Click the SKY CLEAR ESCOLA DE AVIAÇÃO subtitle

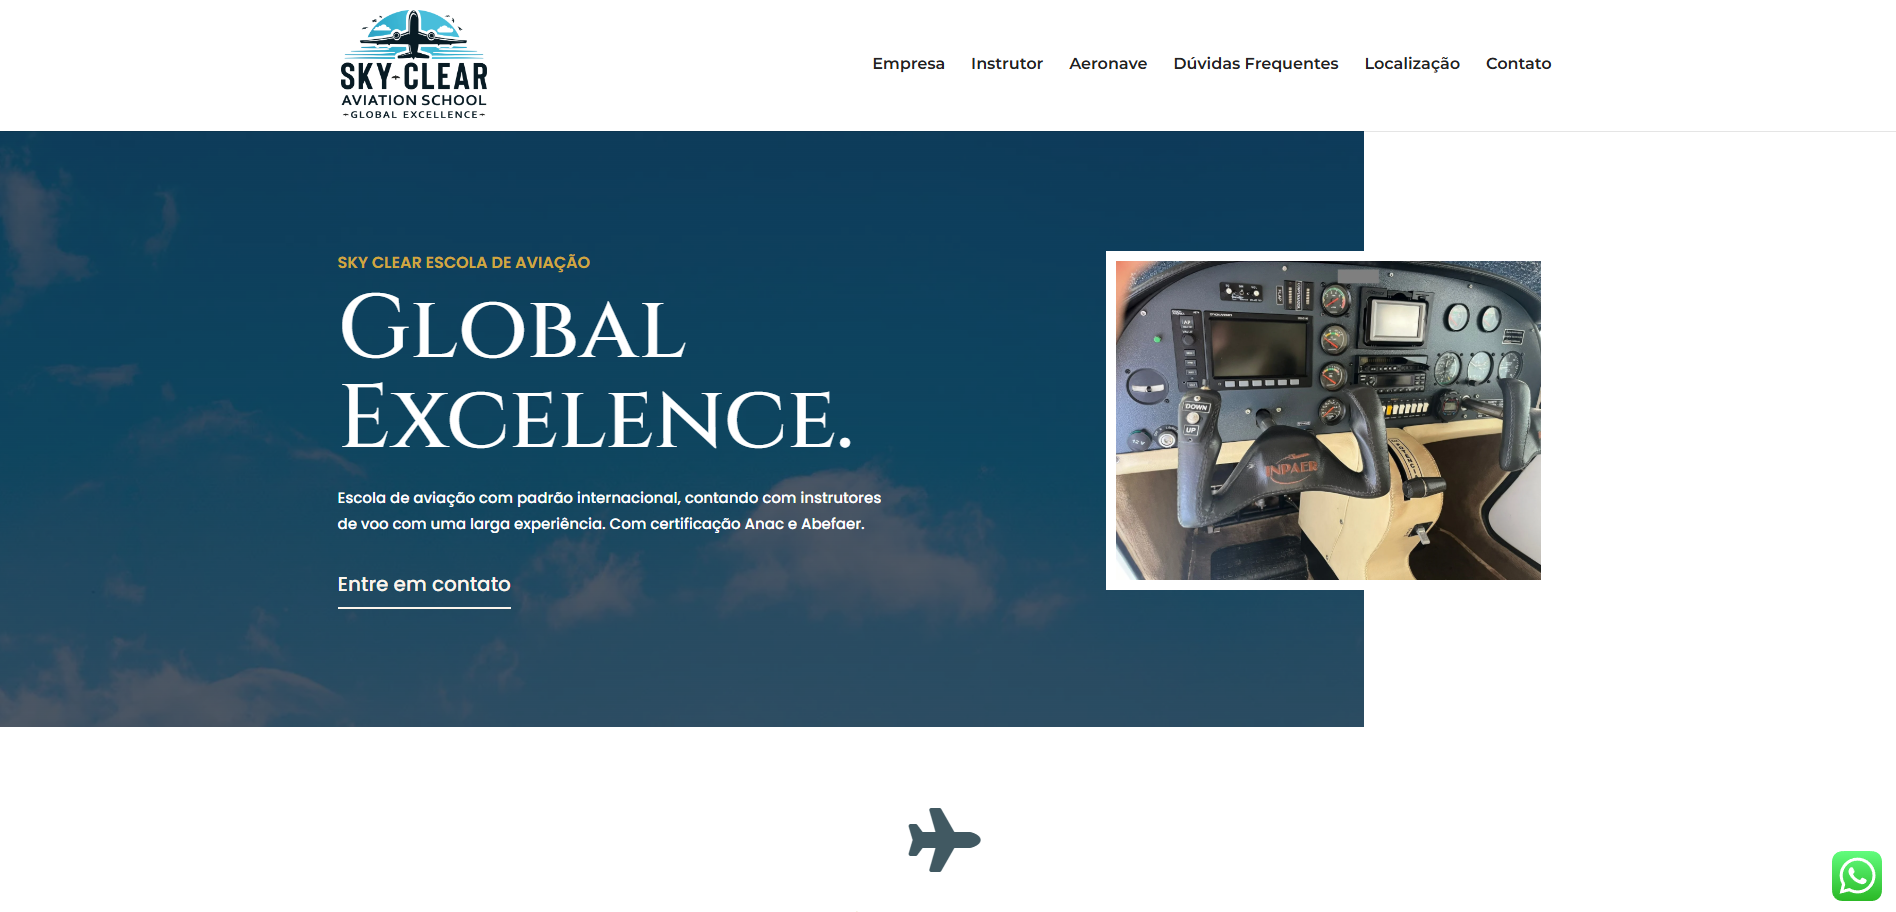click(x=463, y=262)
